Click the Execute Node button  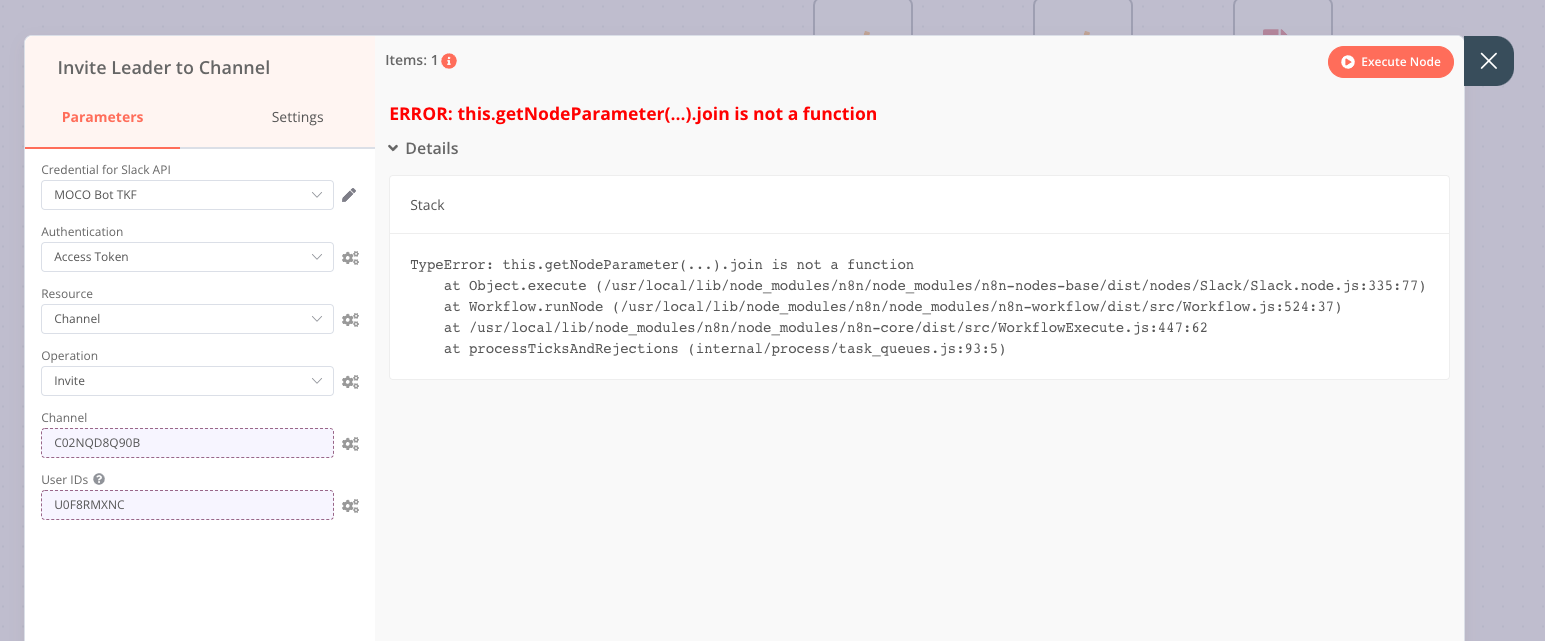click(x=1390, y=61)
